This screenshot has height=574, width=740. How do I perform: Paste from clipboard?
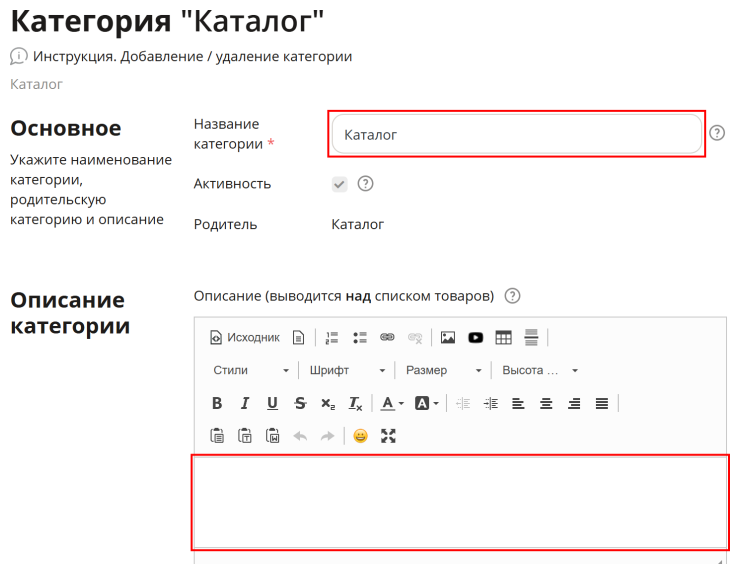pos(217,436)
